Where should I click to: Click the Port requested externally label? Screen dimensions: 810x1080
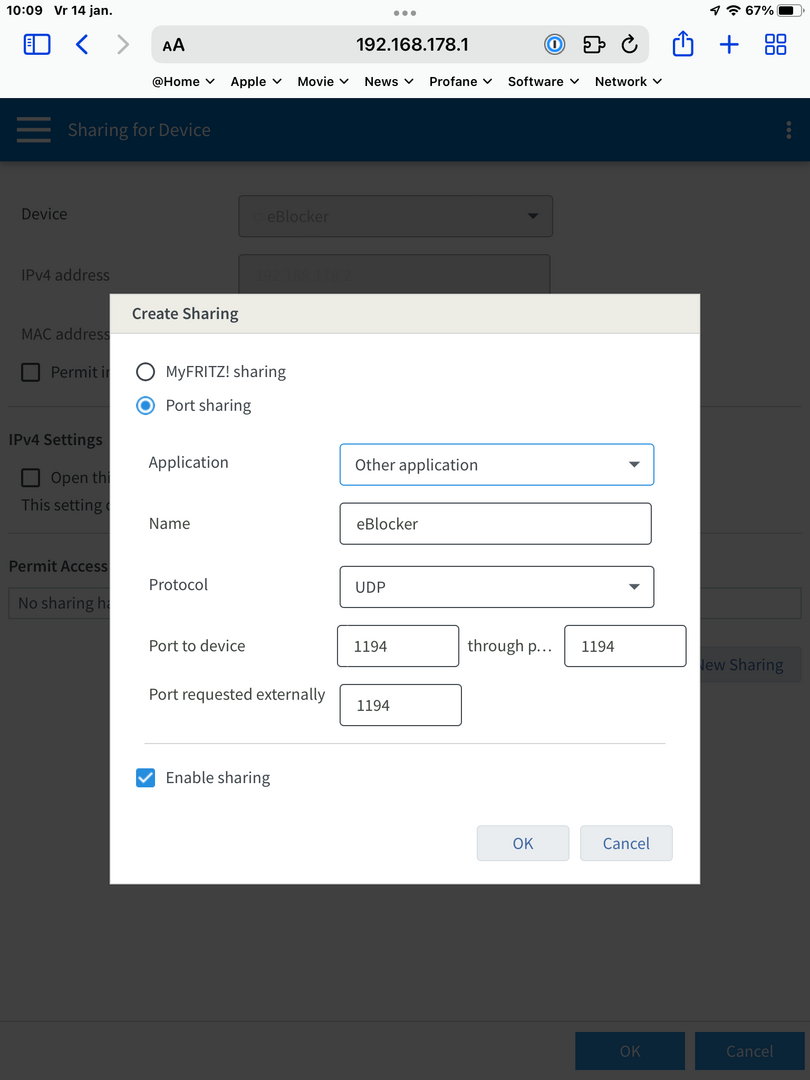tap(237, 694)
